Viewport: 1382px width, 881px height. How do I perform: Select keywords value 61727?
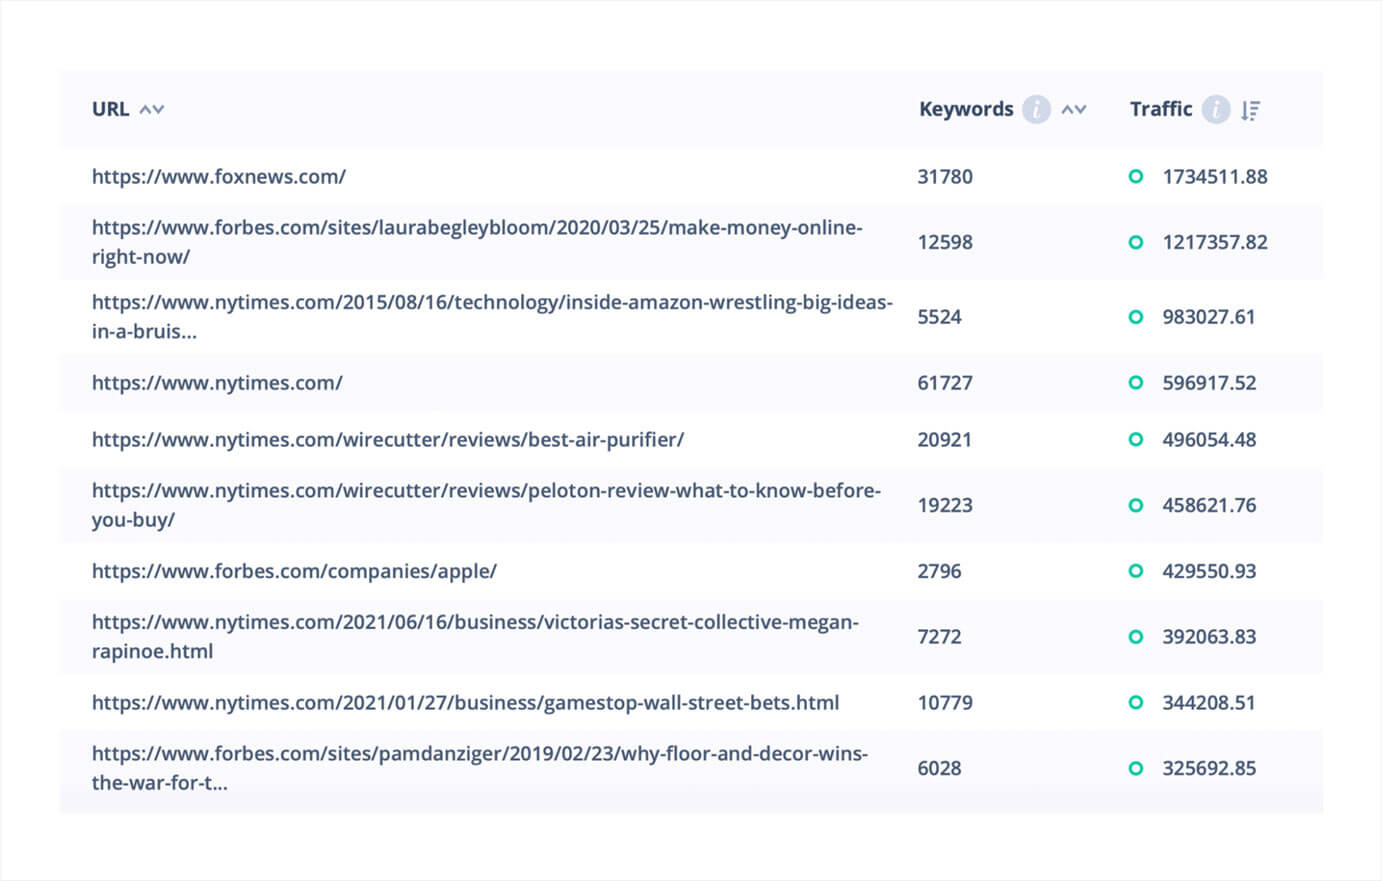[945, 383]
